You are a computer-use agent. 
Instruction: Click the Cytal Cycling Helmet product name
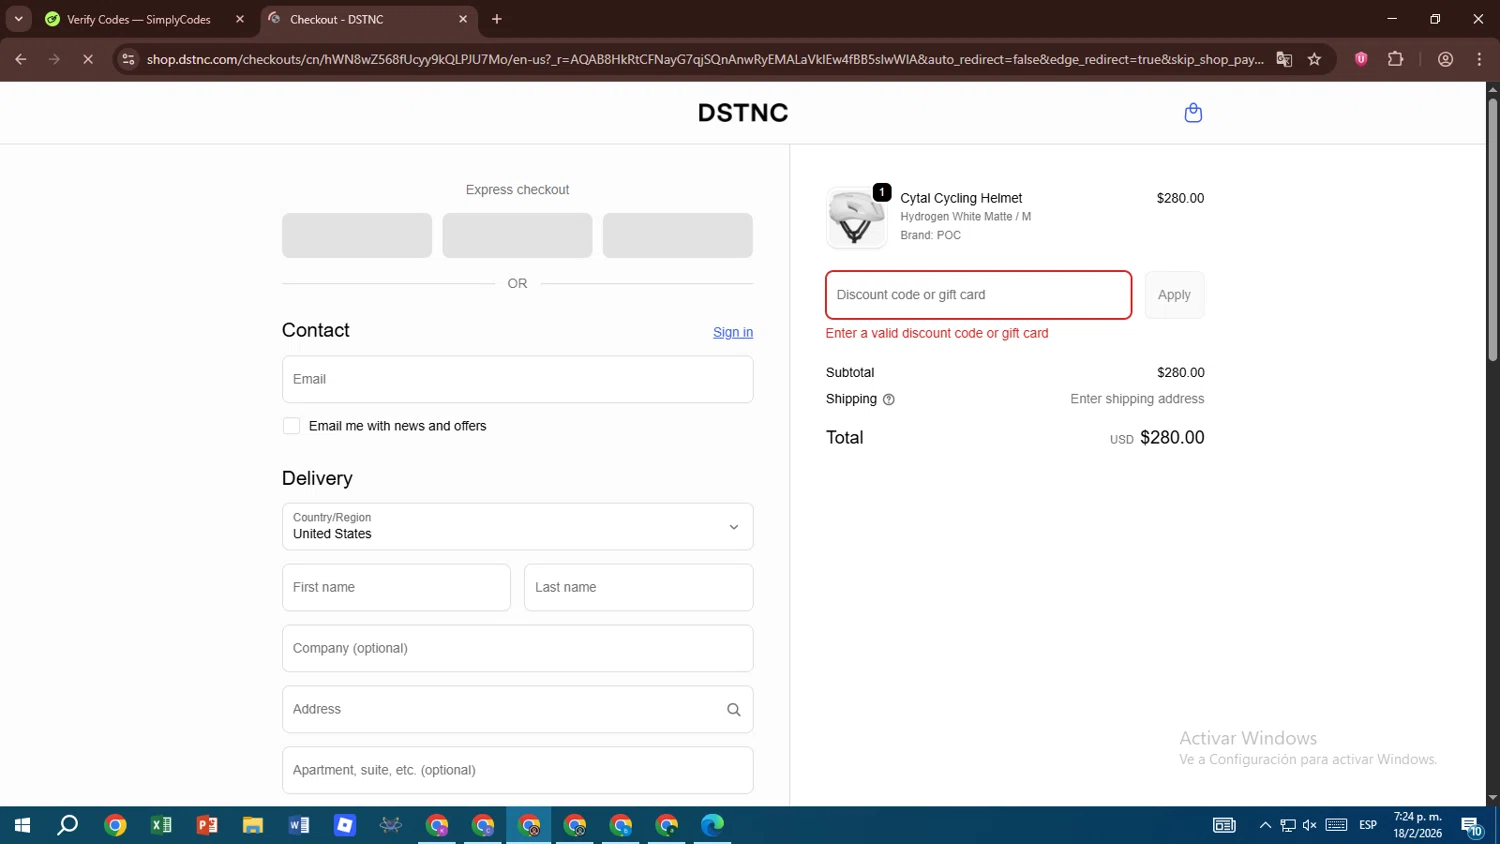[961, 198]
